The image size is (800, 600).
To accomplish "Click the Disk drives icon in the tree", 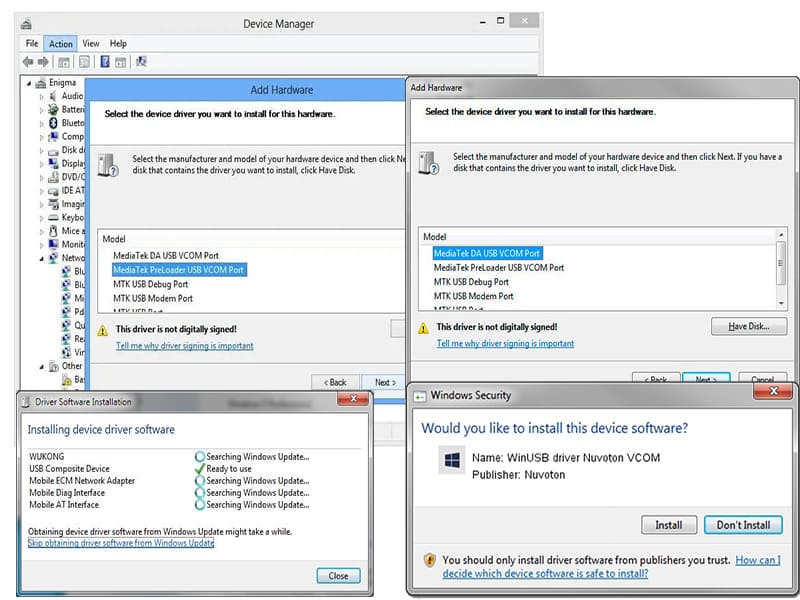I will coord(53,151).
